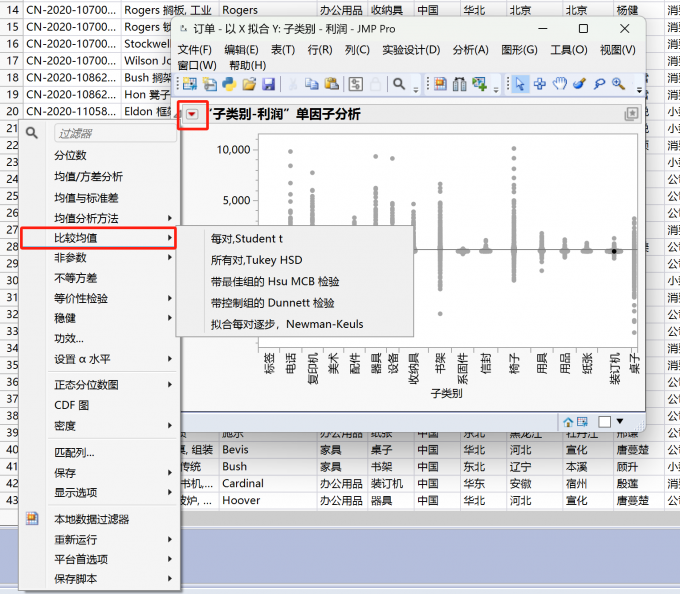This screenshot has width=680, height=594.
Task: Click the Python script icon in toolbar
Action: point(229,84)
